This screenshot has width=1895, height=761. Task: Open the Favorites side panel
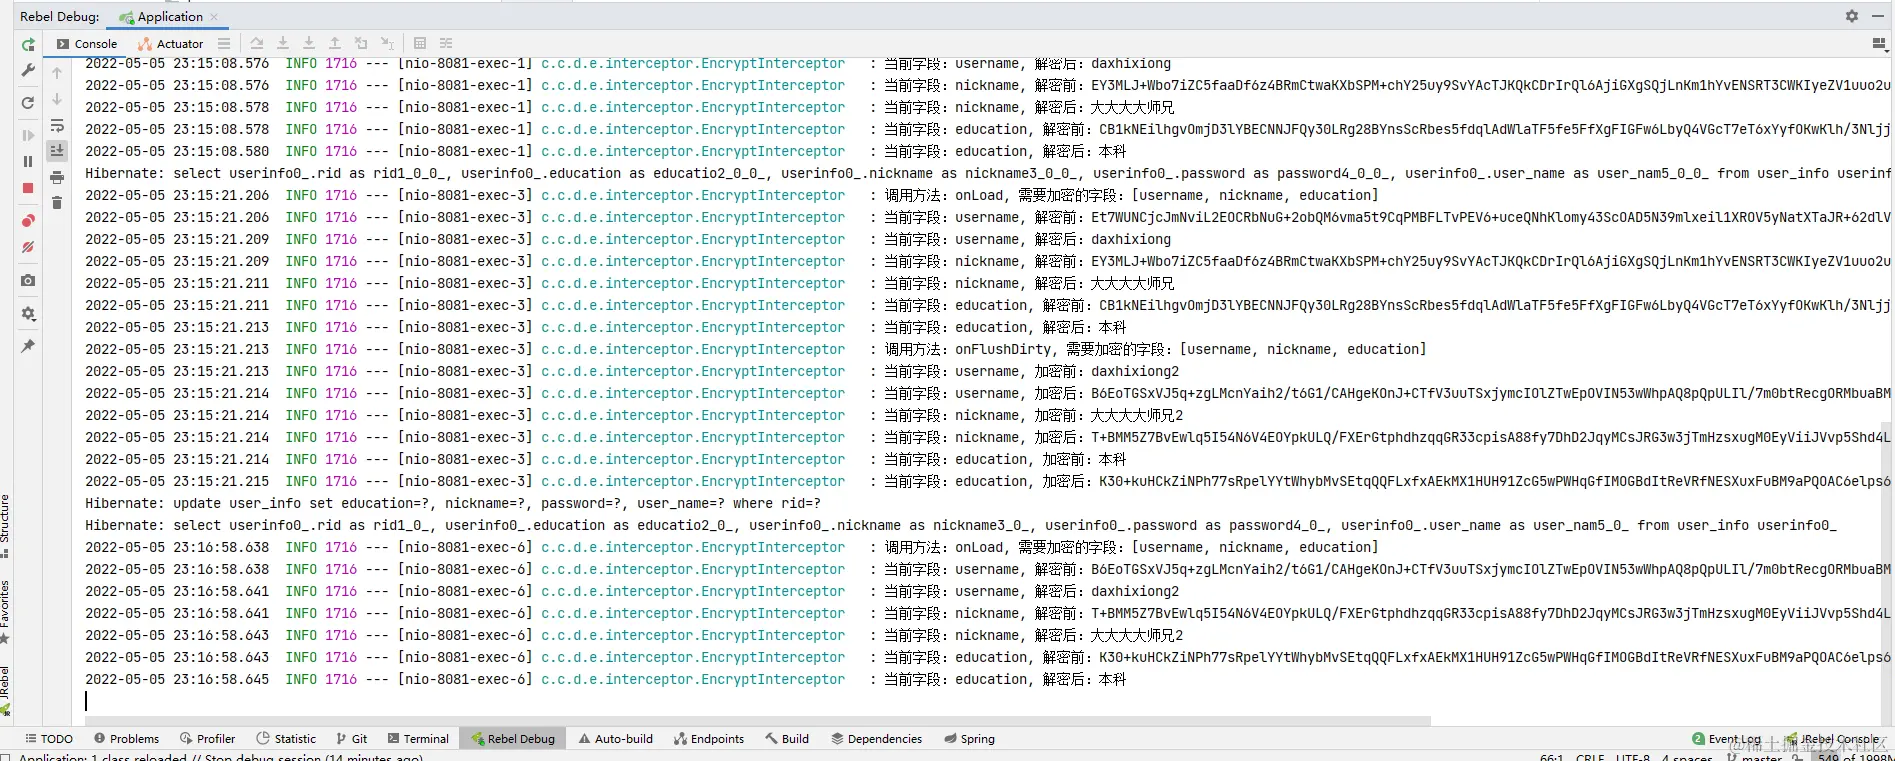pos(5,611)
